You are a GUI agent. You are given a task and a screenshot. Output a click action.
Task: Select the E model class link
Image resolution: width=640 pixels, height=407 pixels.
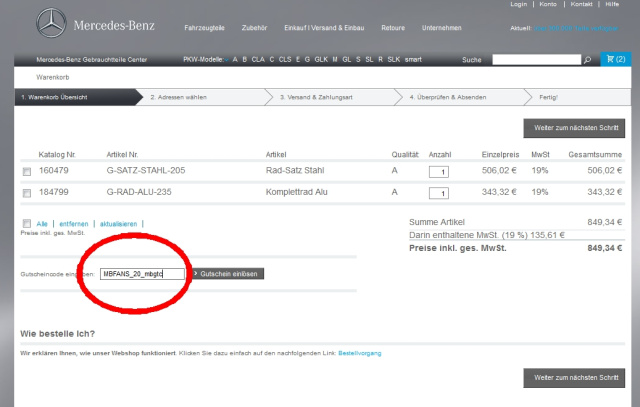tap(298, 60)
